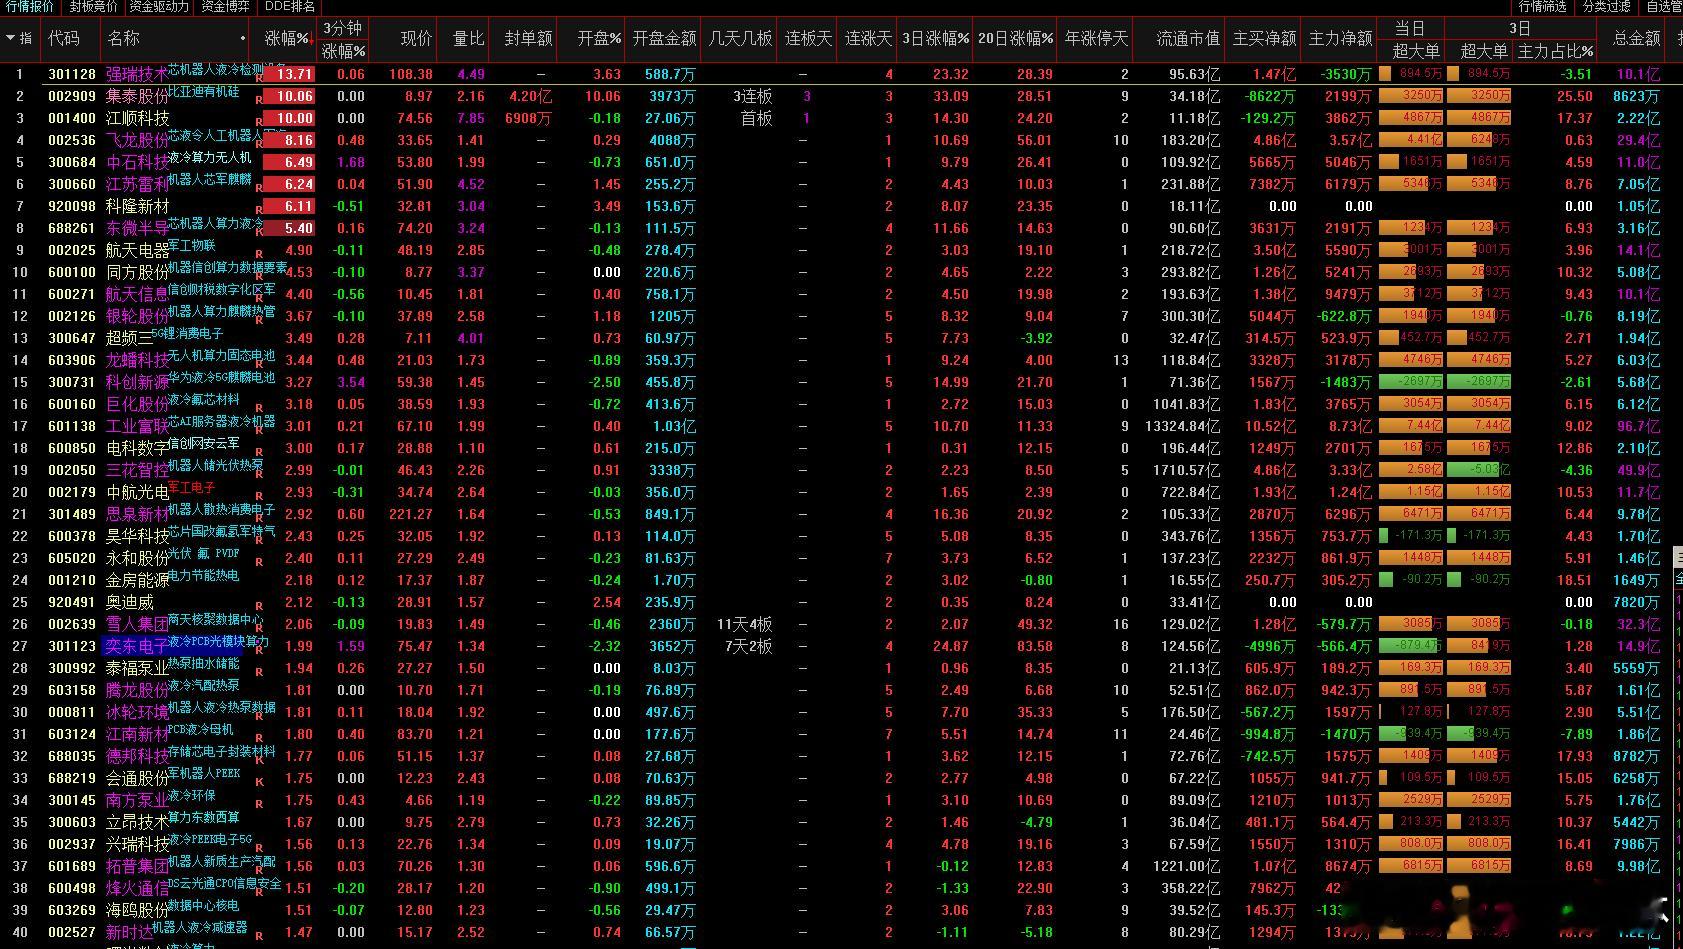This screenshot has width=1683, height=949.
Task: Click the 年涨停天 column header
Action: point(1096,38)
